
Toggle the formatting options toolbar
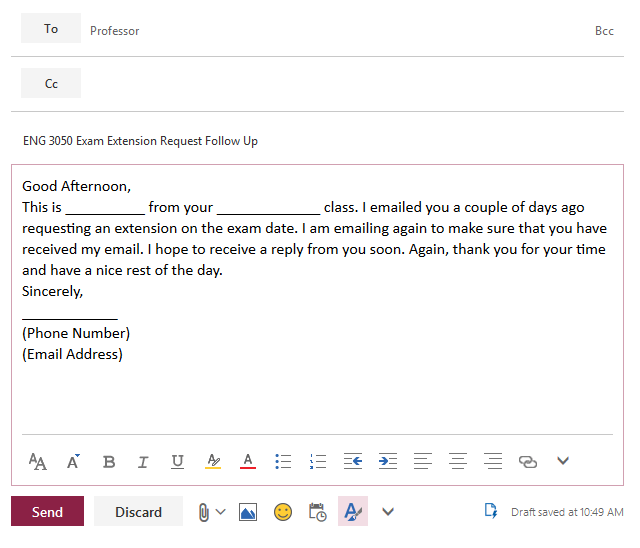[x=353, y=511]
